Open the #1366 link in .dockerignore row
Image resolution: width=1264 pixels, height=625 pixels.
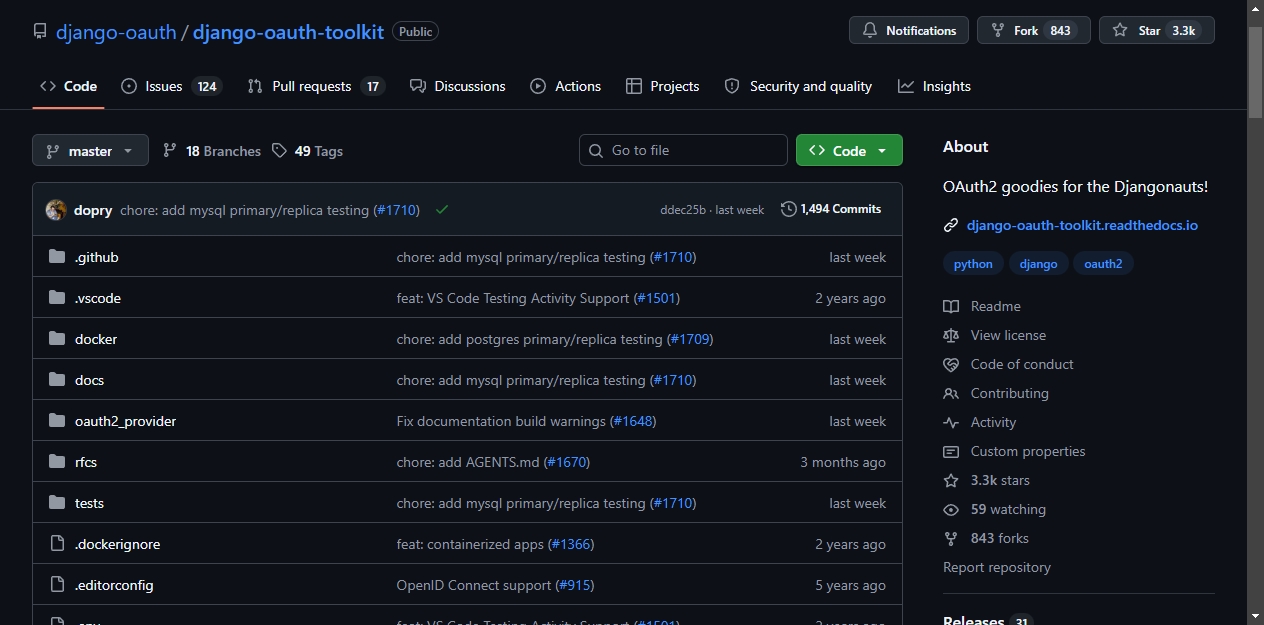point(571,544)
